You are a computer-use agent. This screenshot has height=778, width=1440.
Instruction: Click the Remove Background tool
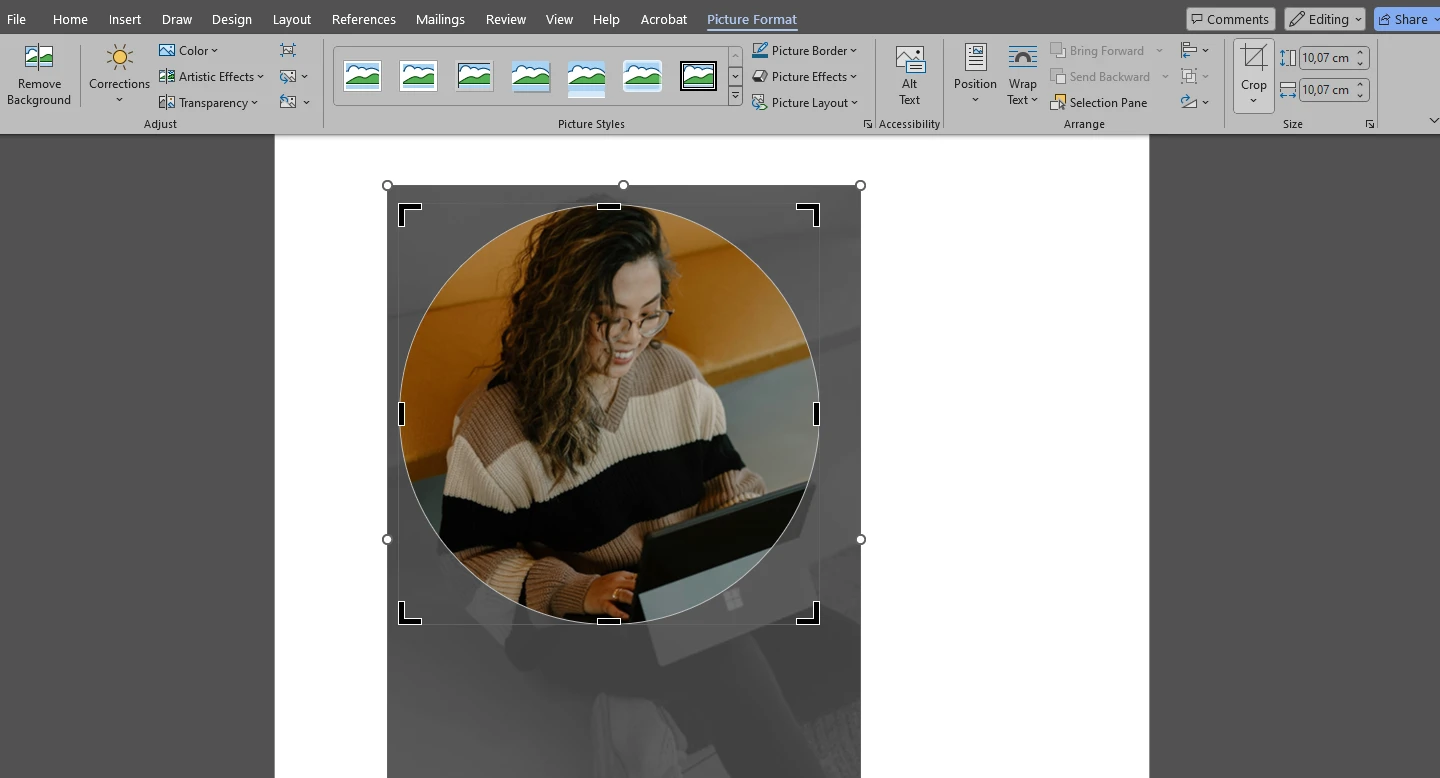click(39, 75)
